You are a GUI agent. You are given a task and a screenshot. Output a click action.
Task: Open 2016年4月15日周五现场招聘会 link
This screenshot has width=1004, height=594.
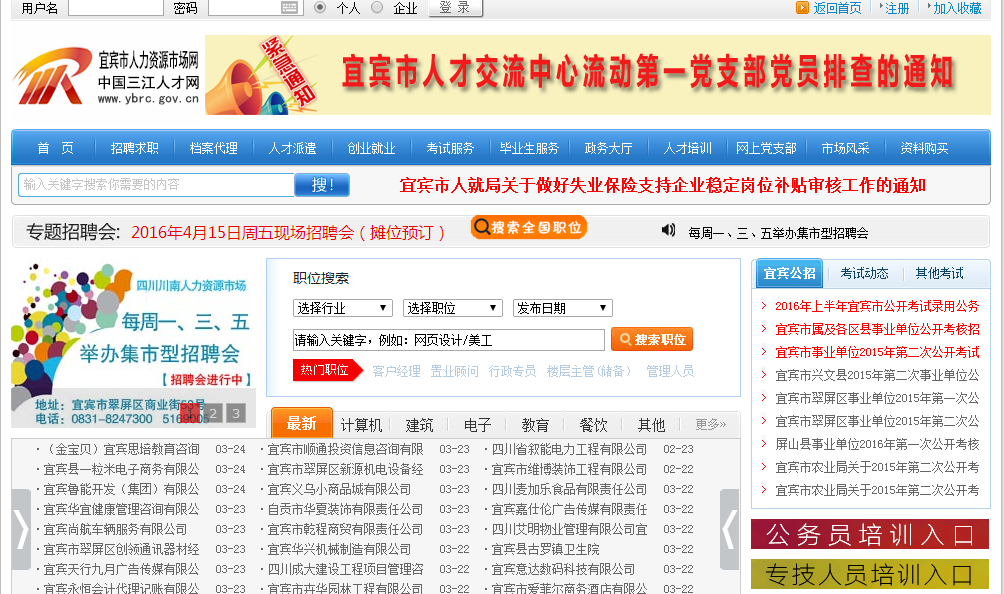[x=288, y=232]
